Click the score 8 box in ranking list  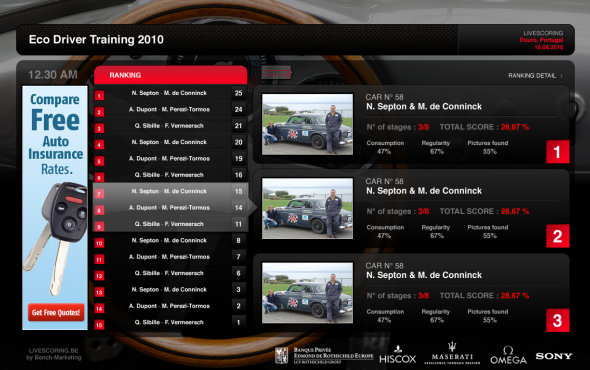[239, 241]
